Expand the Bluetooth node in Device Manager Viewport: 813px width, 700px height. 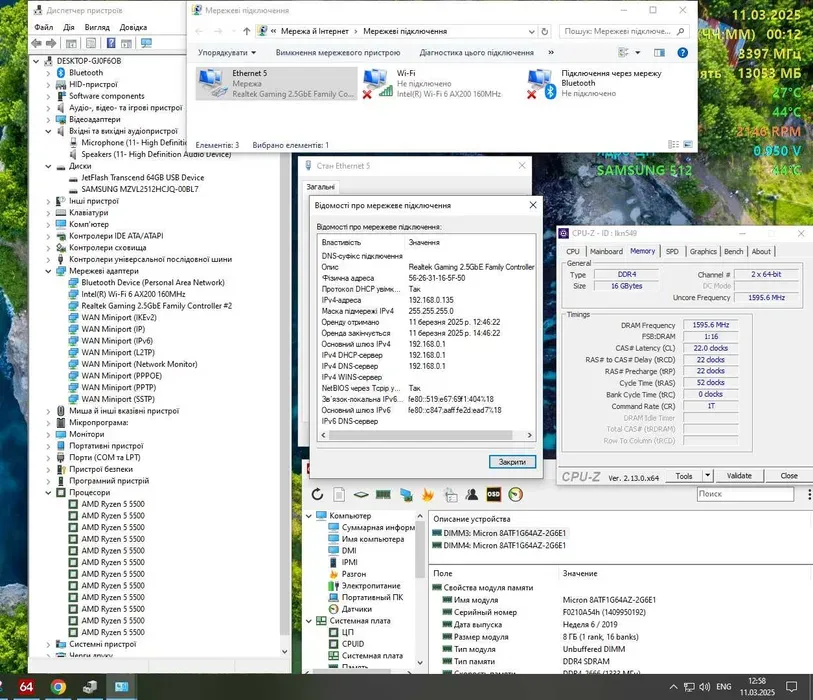[48, 73]
